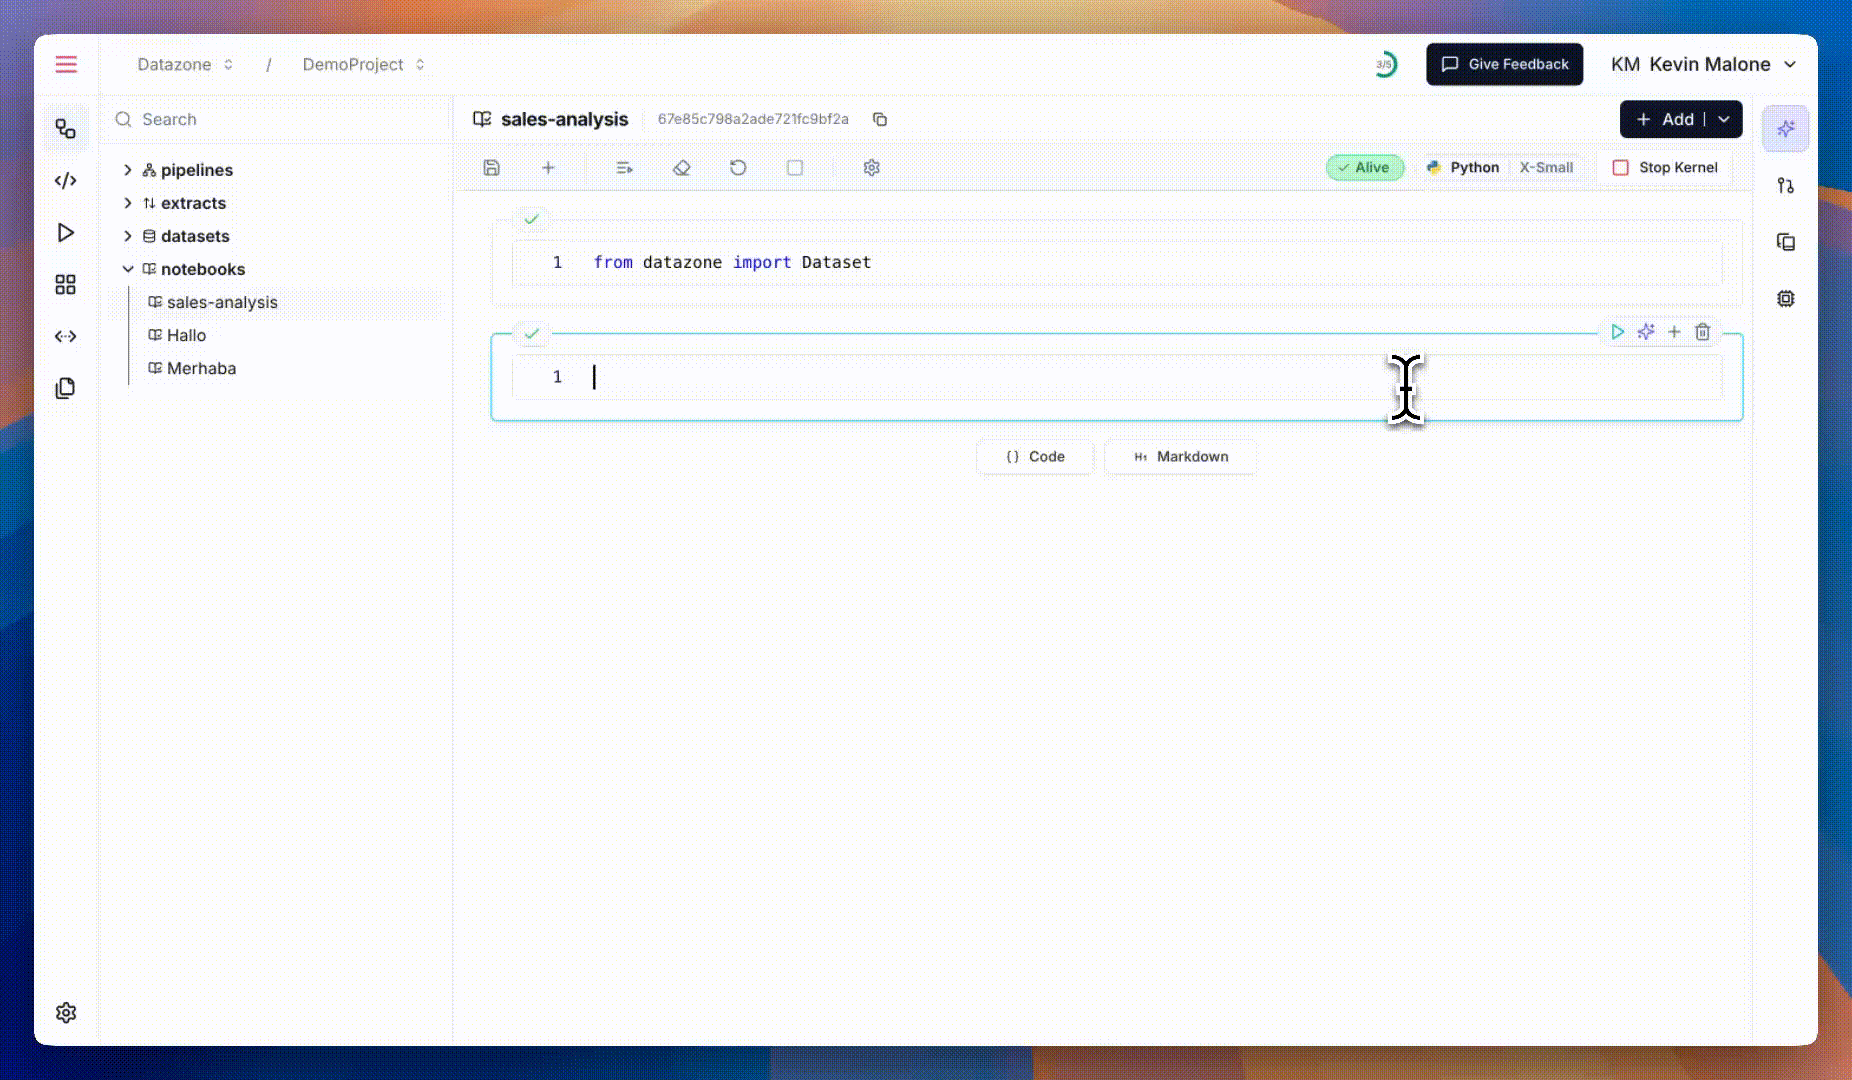Click the Give Feedback button
Screen dimensions: 1852x1080
click(1505, 64)
